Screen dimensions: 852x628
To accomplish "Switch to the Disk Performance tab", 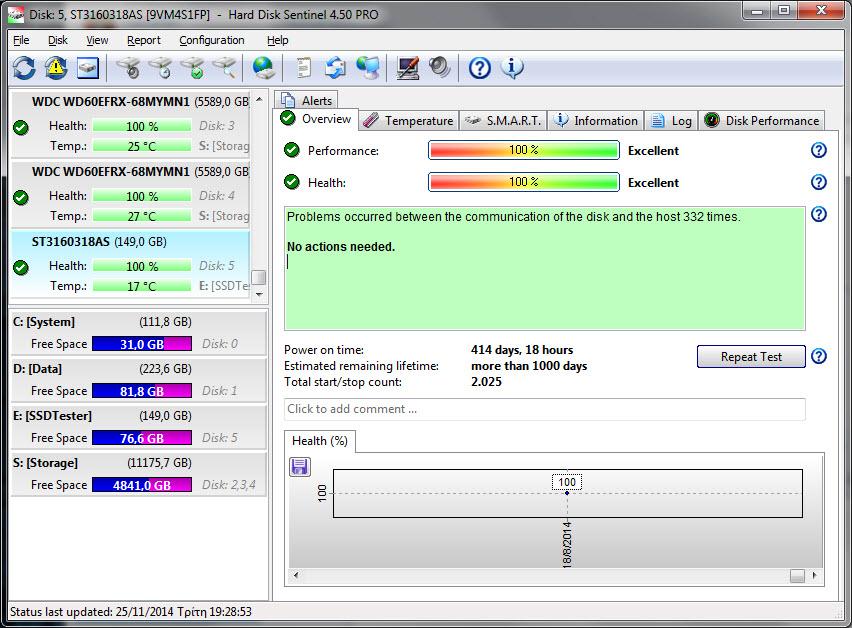I will point(762,121).
